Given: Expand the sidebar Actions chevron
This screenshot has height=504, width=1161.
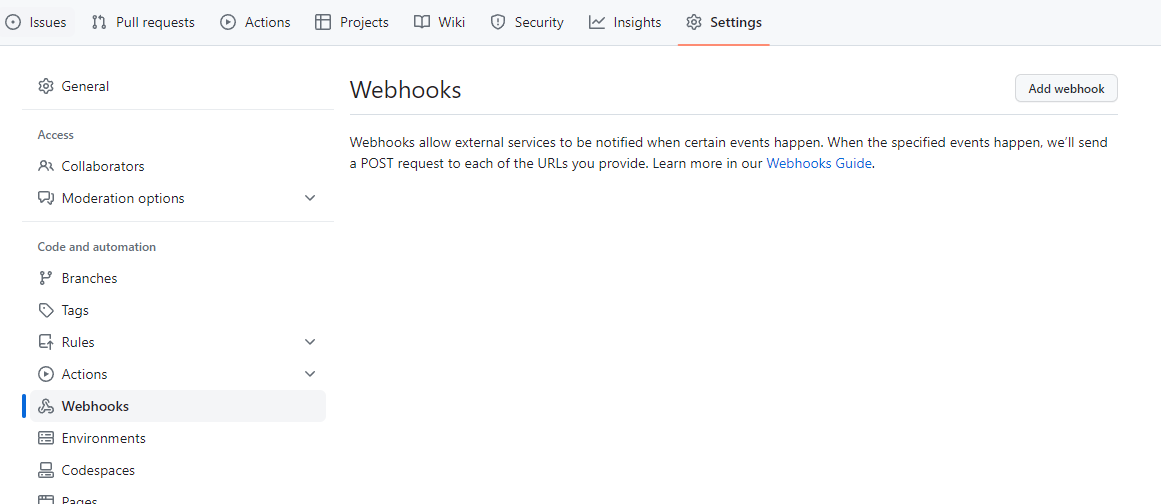Looking at the screenshot, I should pos(310,374).
